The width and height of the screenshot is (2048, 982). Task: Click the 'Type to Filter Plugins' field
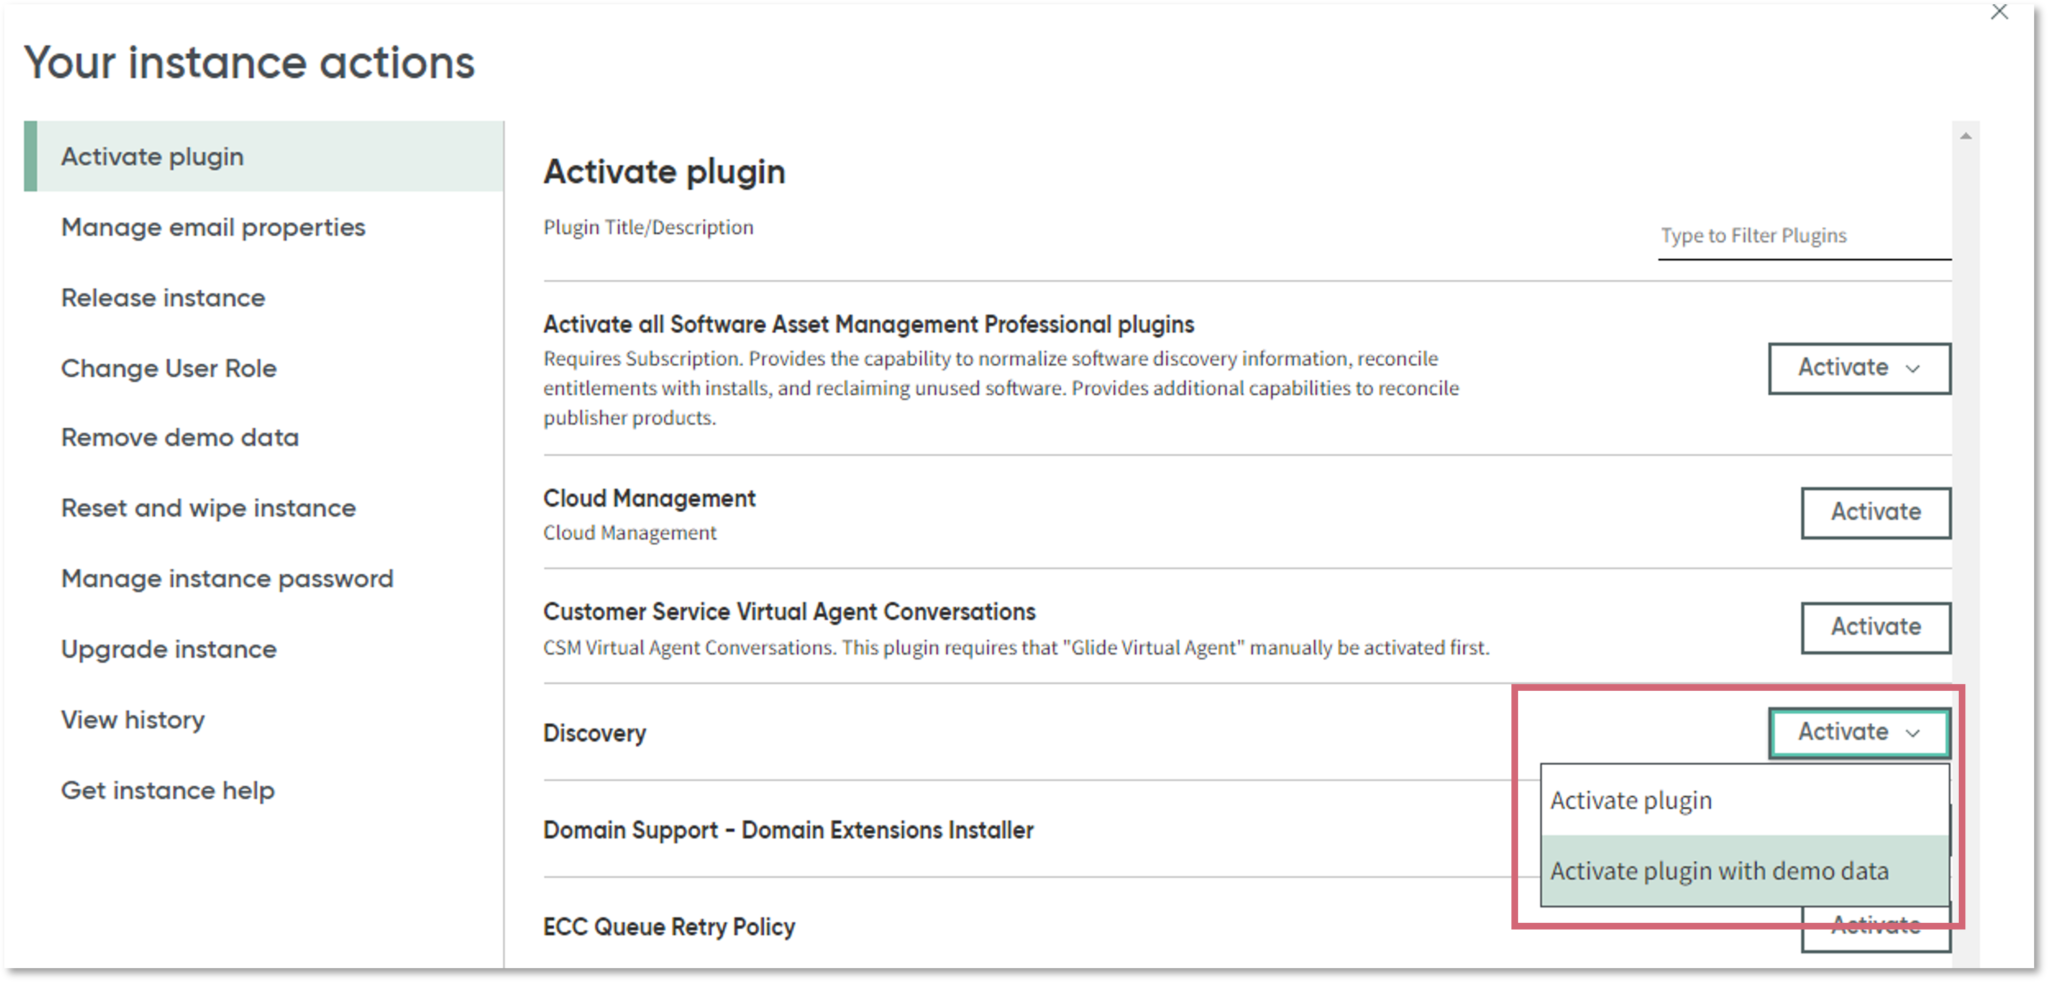[x=1802, y=236]
